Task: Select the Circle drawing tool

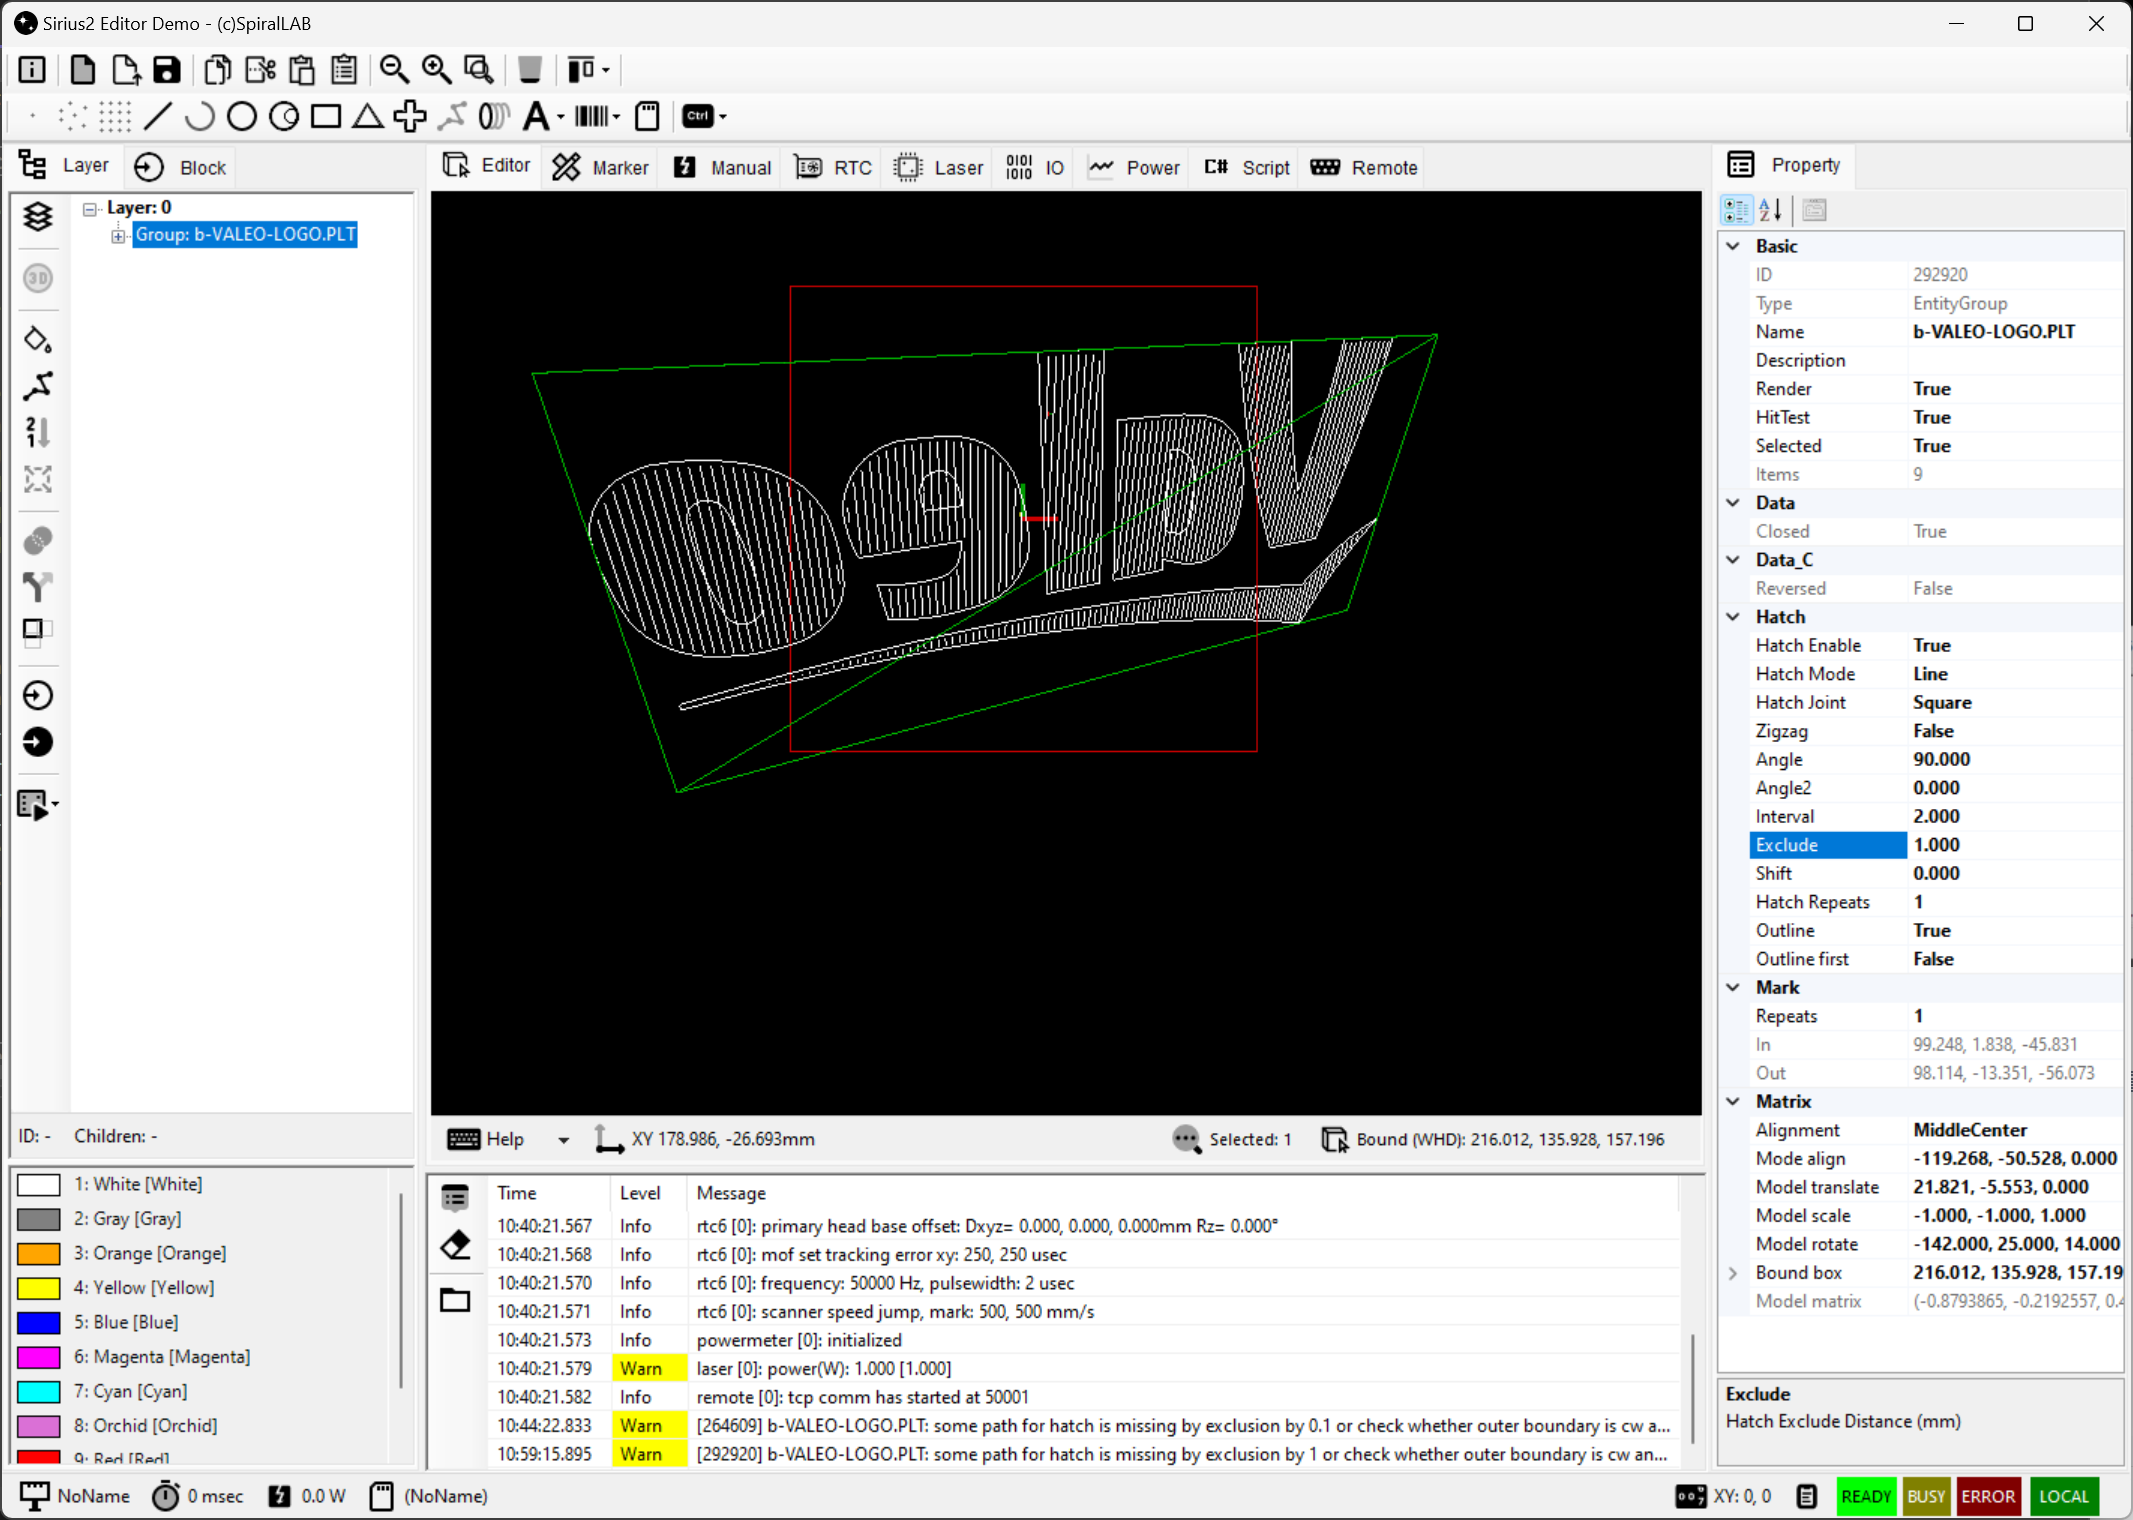Action: click(x=242, y=116)
